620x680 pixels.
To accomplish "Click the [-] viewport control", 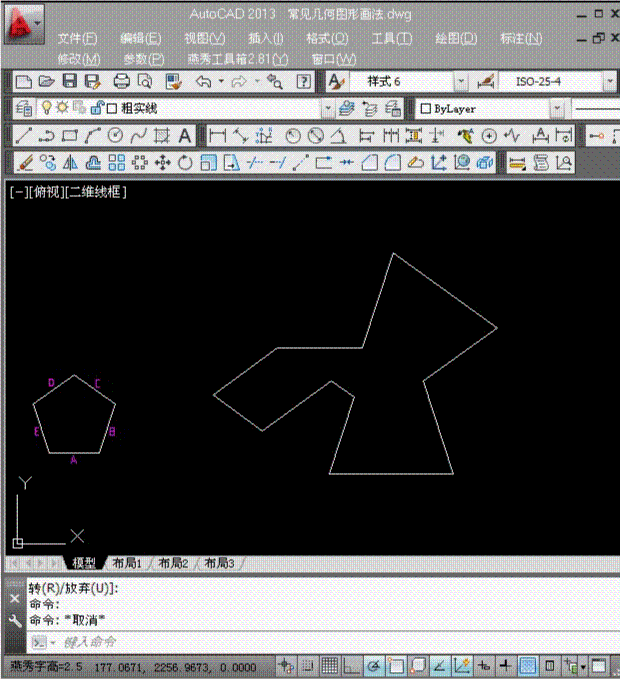I will click(x=19, y=192).
